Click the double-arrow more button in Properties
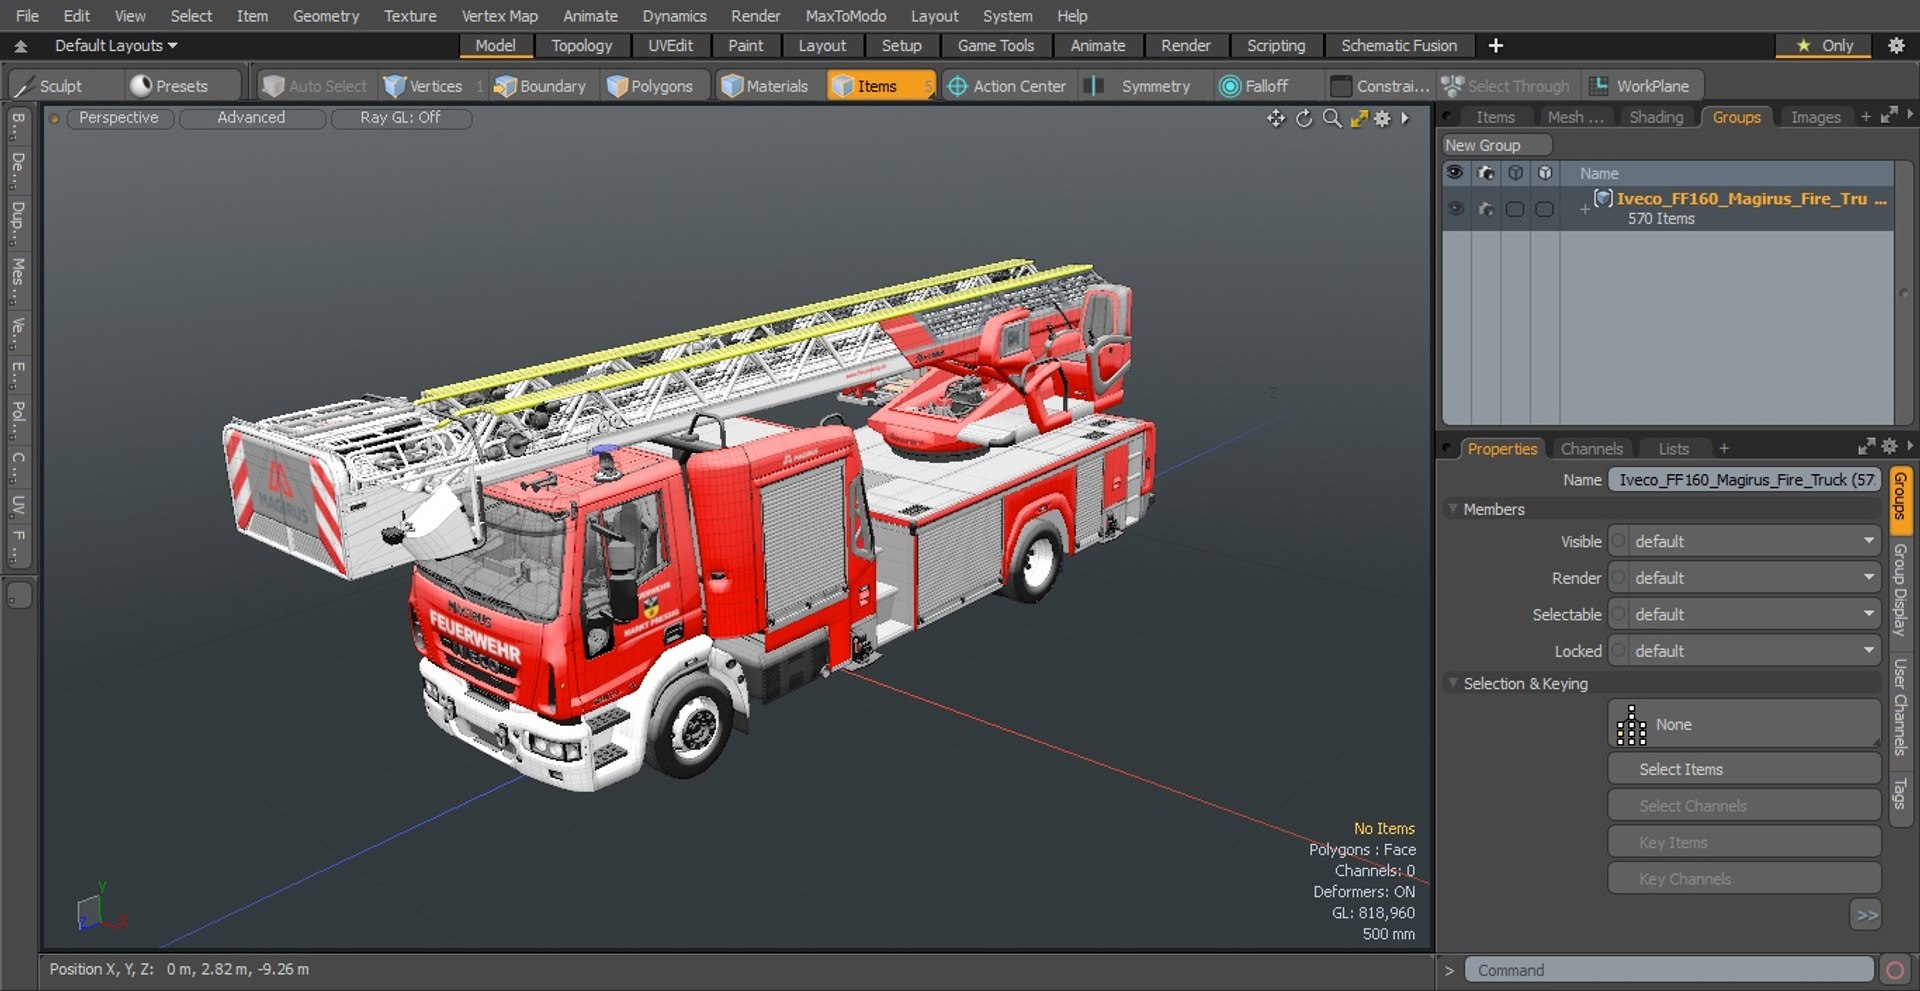Image resolution: width=1920 pixels, height=991 pixels. [x=1866, y=915]
